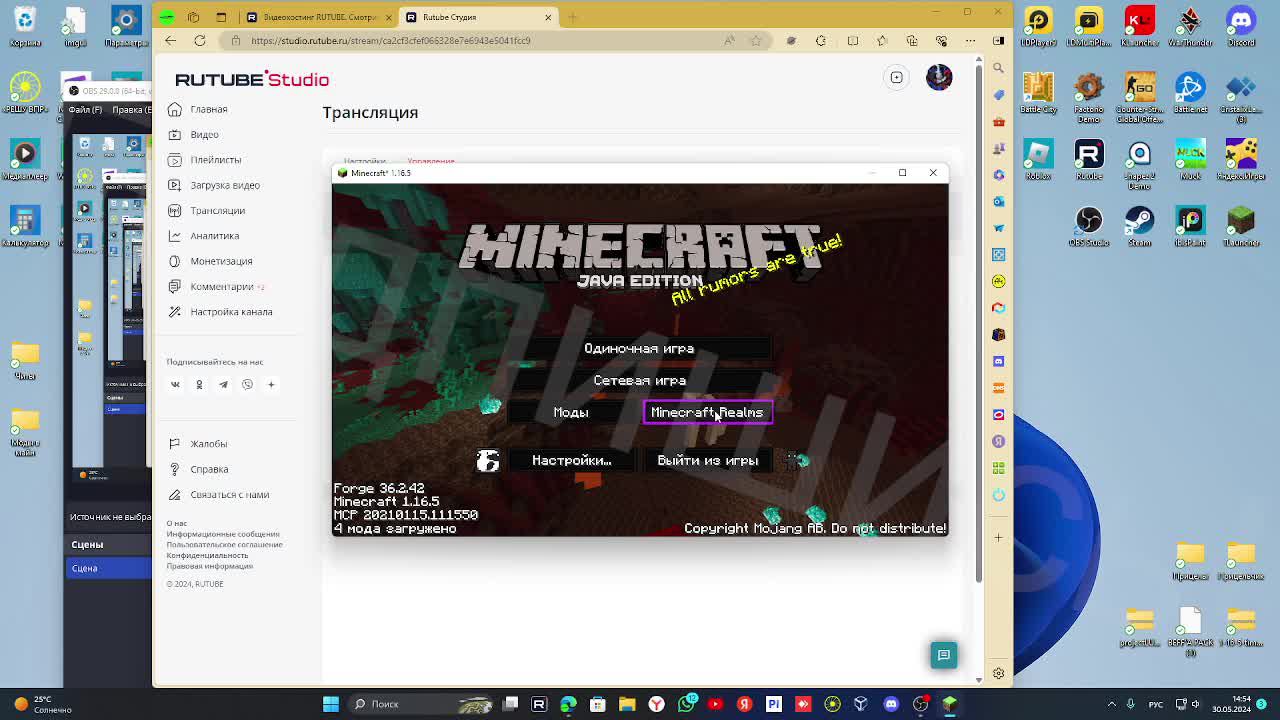The width and height of the screenshot is (1280, 720).
Task: Open Аналитика in the sidebar
Action: click(204, 236)
